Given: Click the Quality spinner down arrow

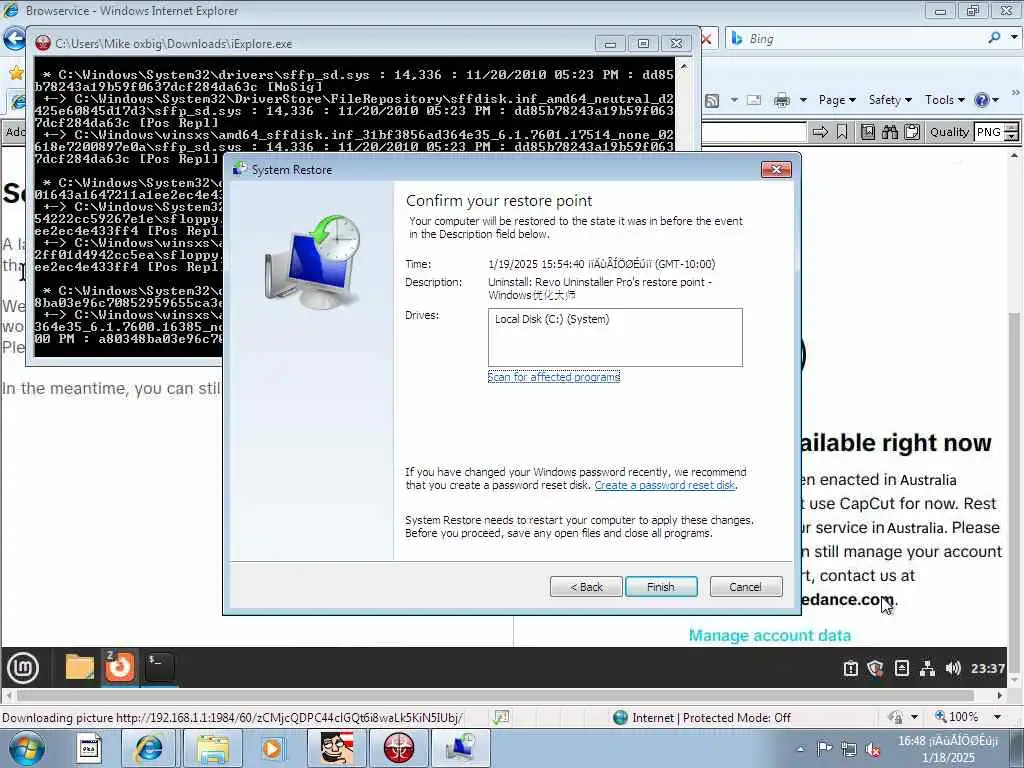Looking at the screenshot, I should tap(1012, 136).
